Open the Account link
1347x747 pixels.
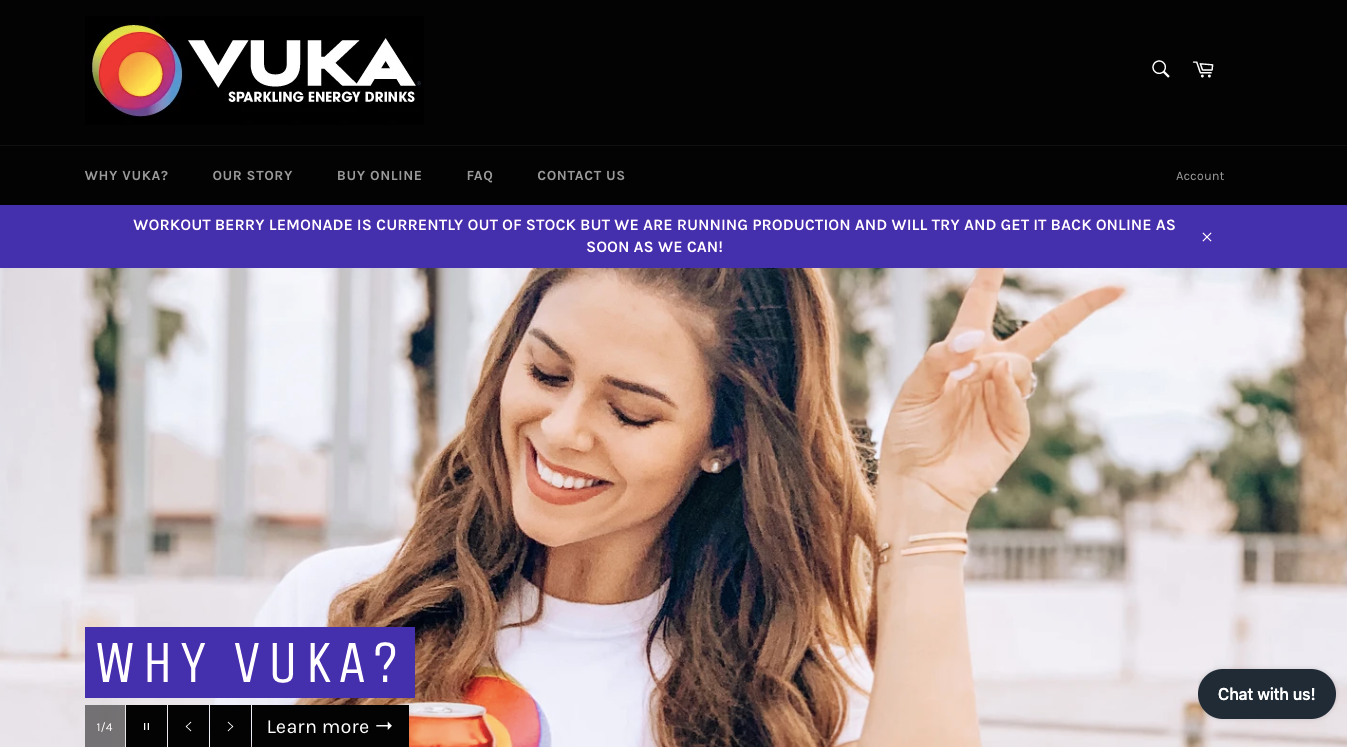click(1200, 176)
